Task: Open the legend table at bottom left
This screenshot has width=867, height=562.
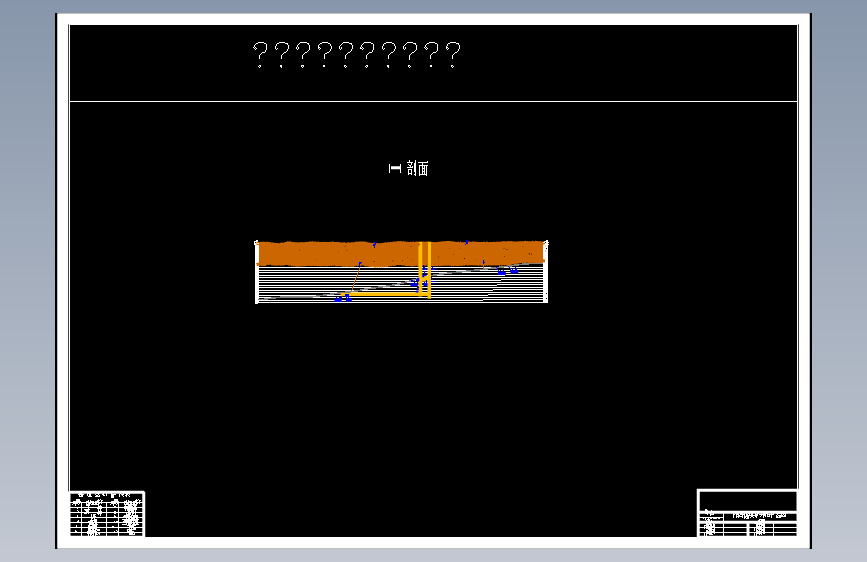Action: click(107, 514)
